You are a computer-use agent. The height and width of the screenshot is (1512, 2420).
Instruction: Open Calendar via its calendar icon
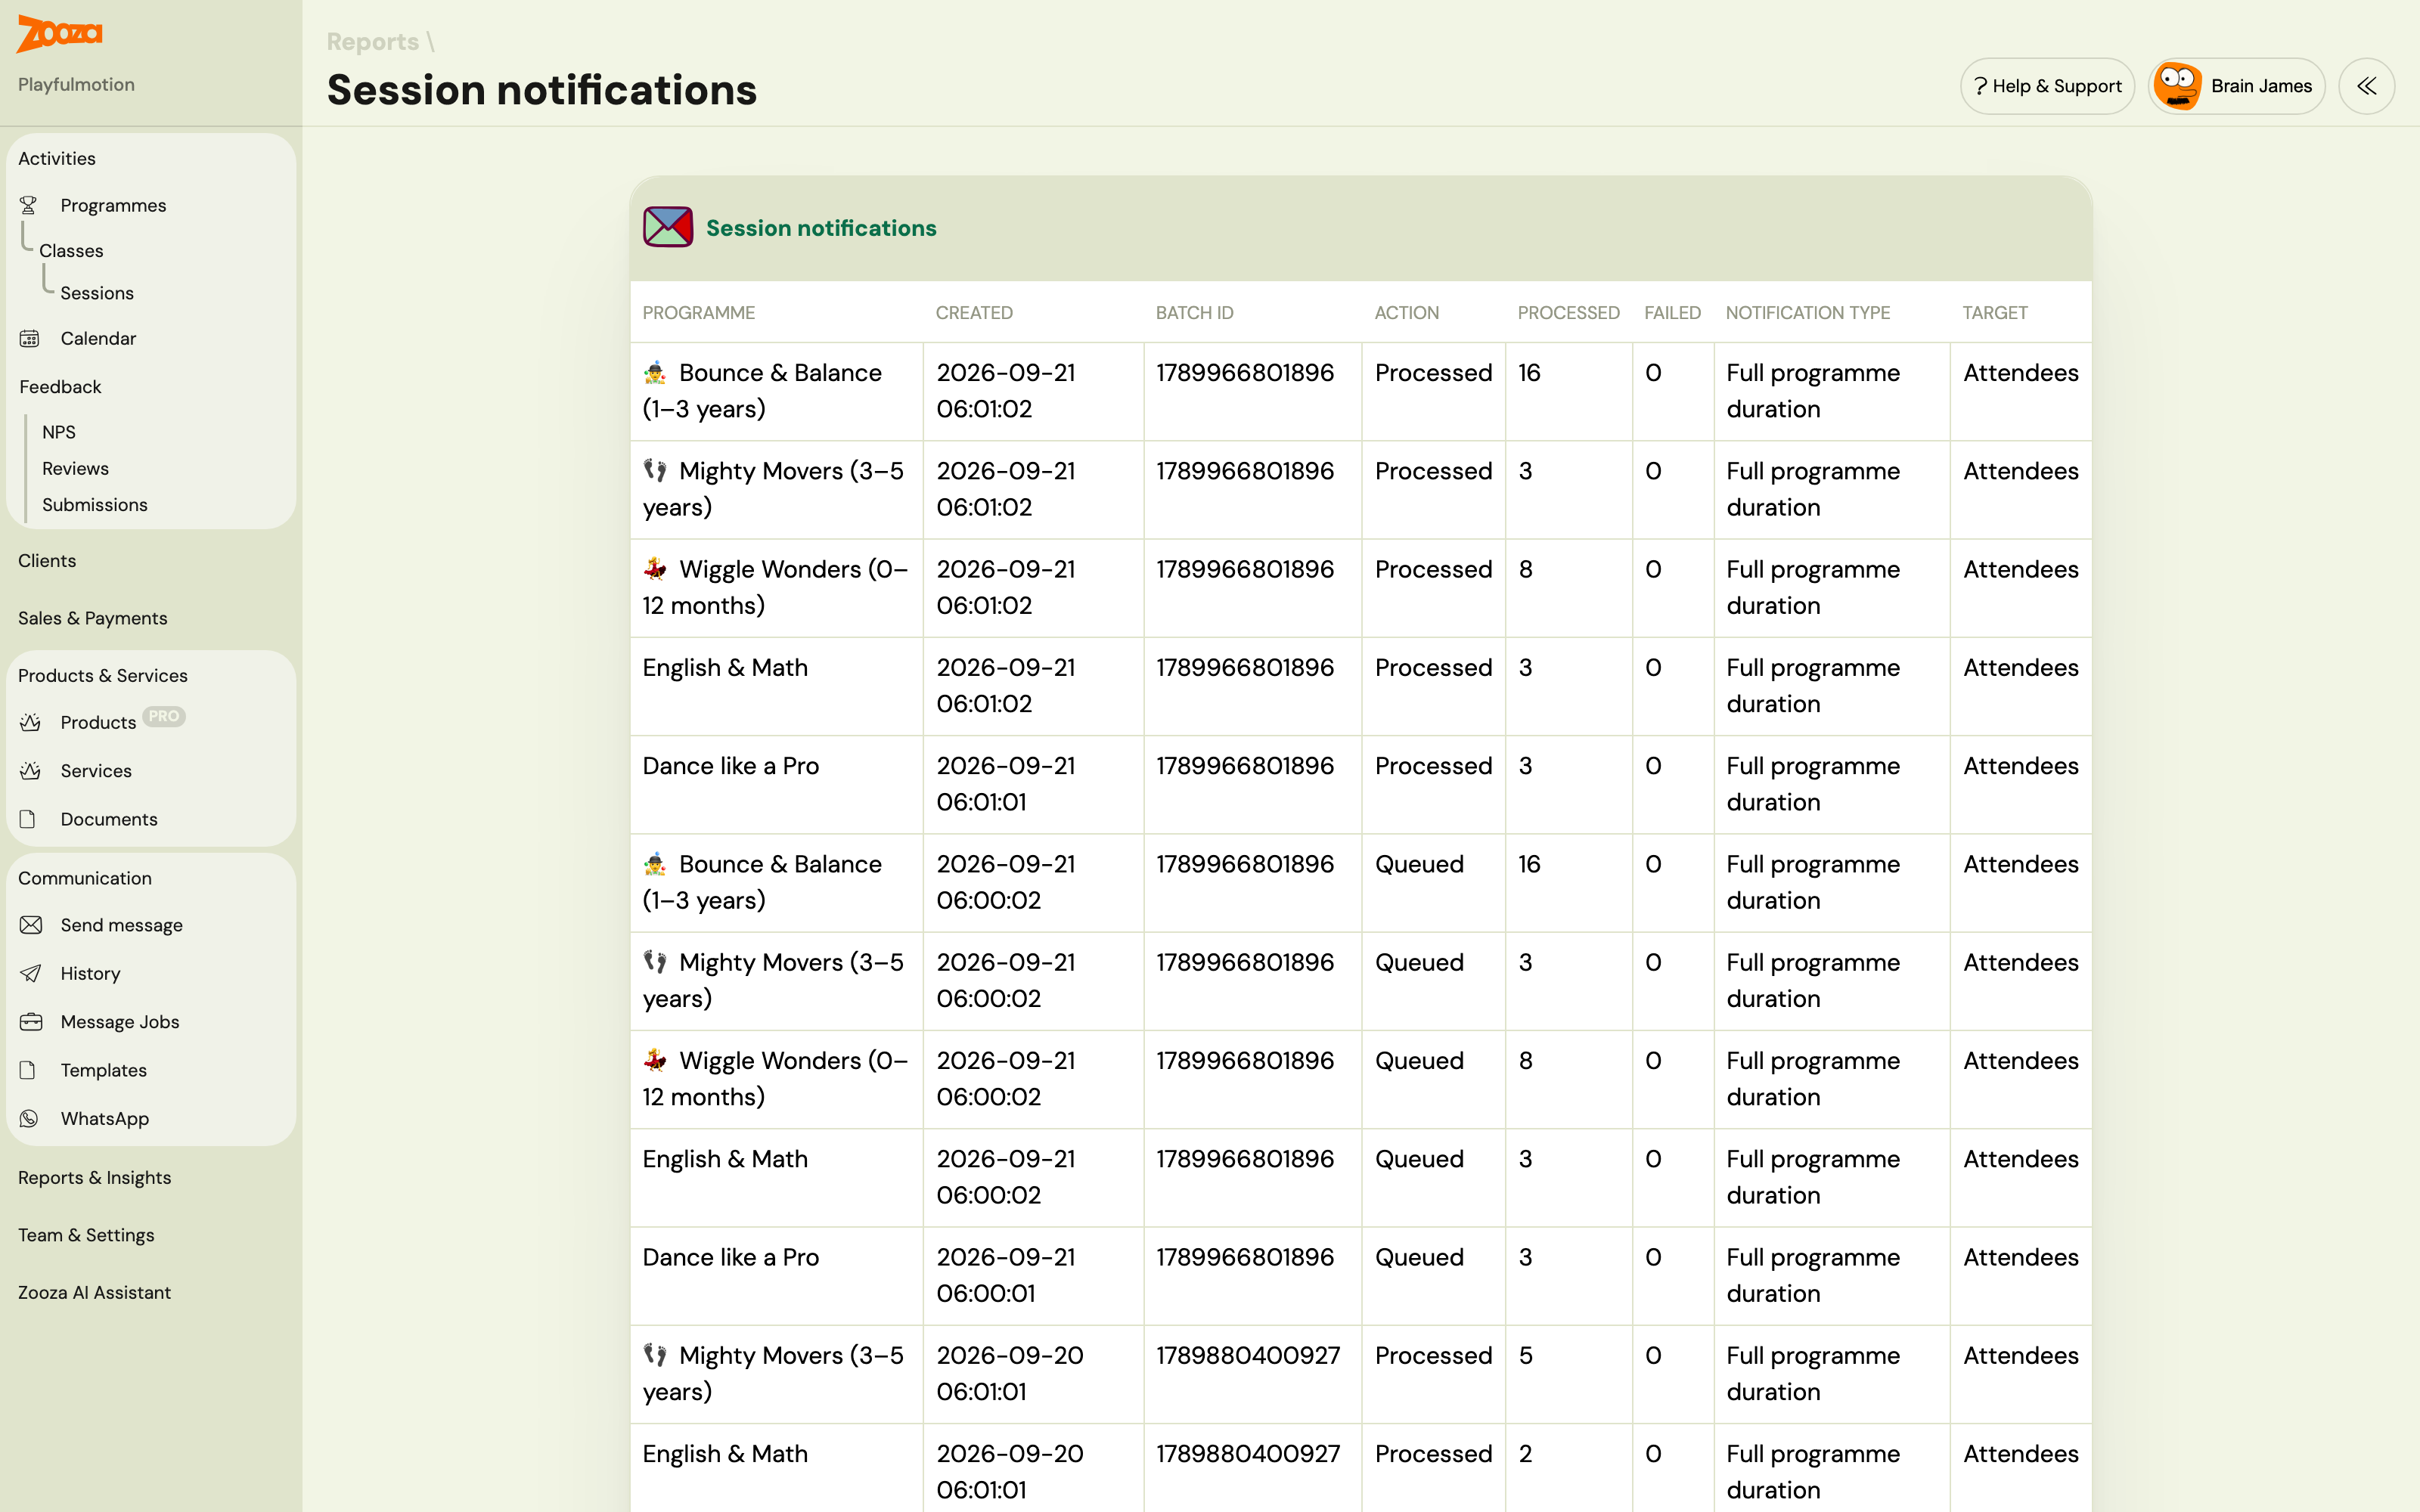tap(30, 338)
